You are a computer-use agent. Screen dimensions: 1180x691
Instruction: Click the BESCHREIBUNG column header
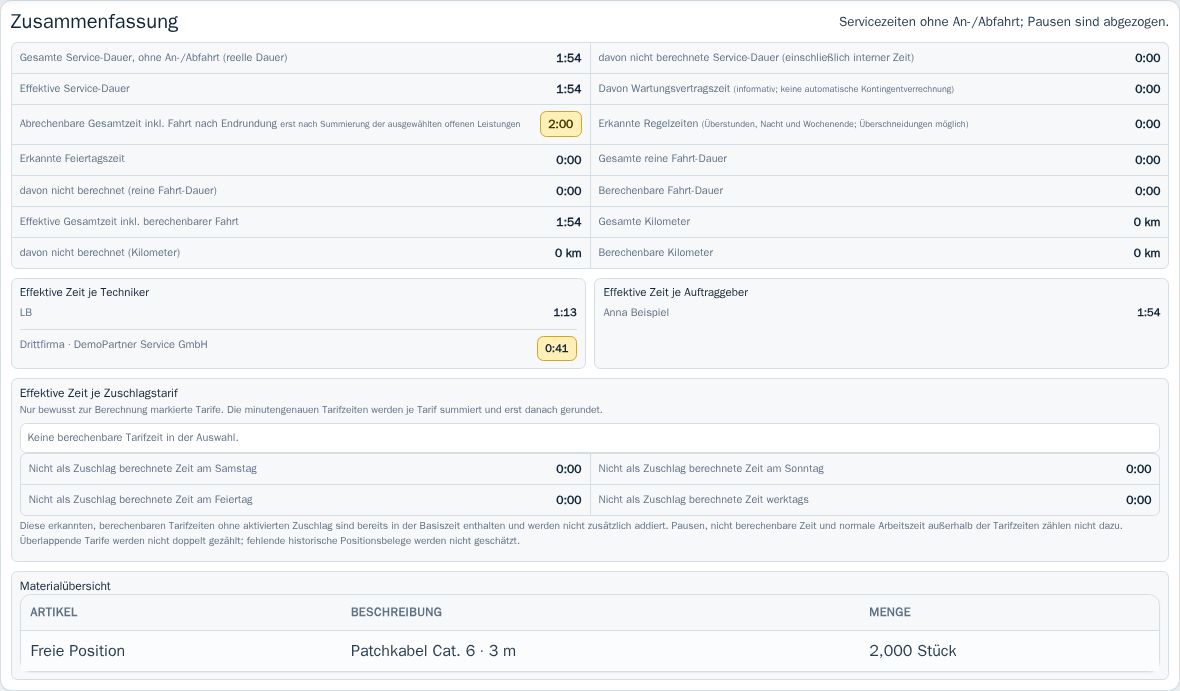[397, 612]
